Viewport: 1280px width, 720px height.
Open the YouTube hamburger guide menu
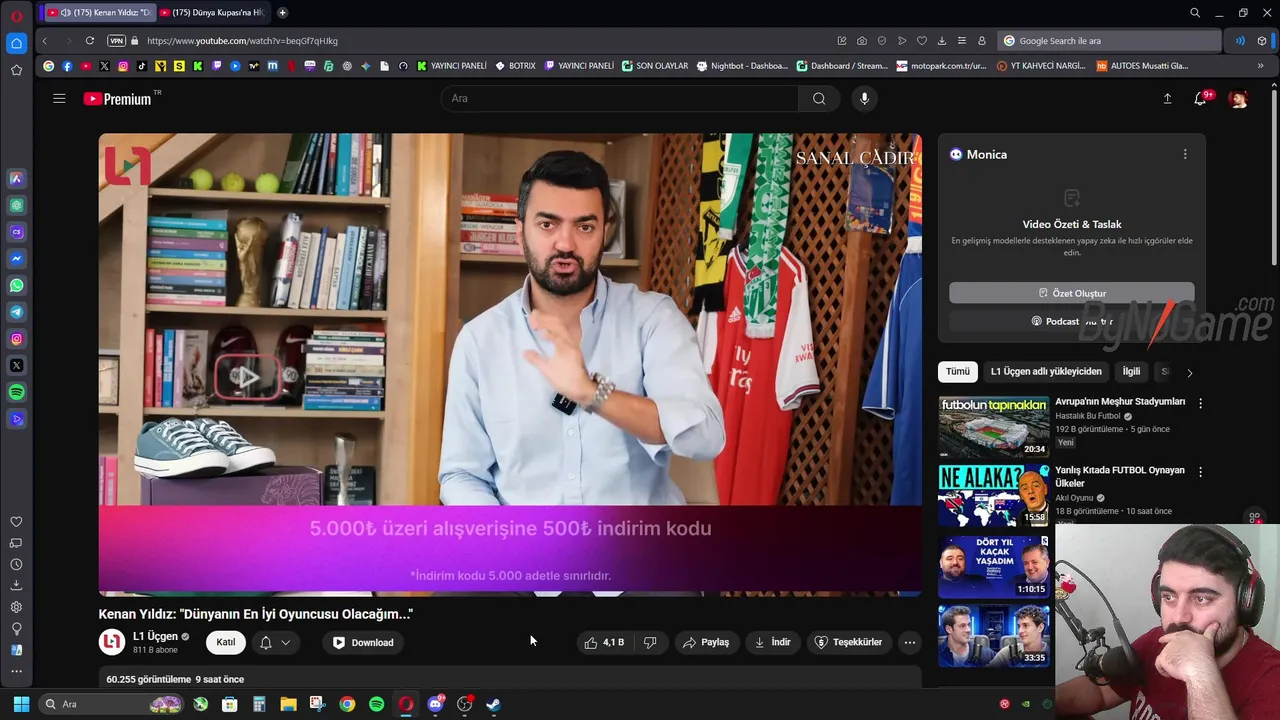pyautogui.click(x=59, y=98)
